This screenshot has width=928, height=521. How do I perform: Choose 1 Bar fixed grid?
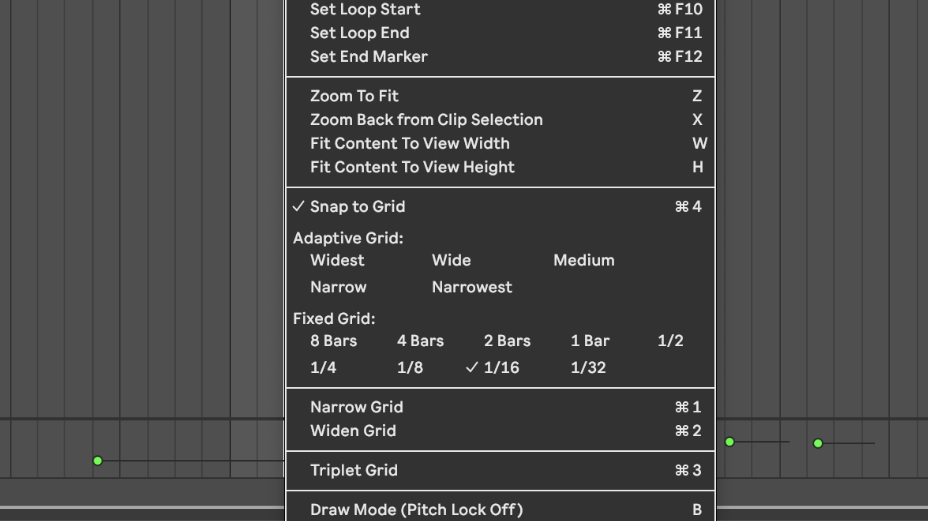pos(590,341)
